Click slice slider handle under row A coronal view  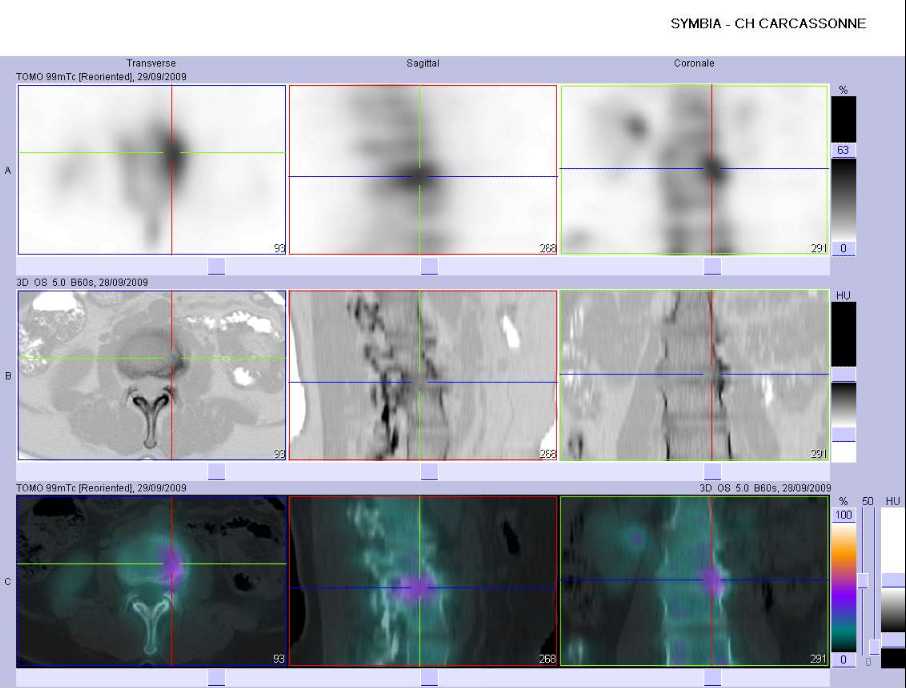click(x=712, y=266)
